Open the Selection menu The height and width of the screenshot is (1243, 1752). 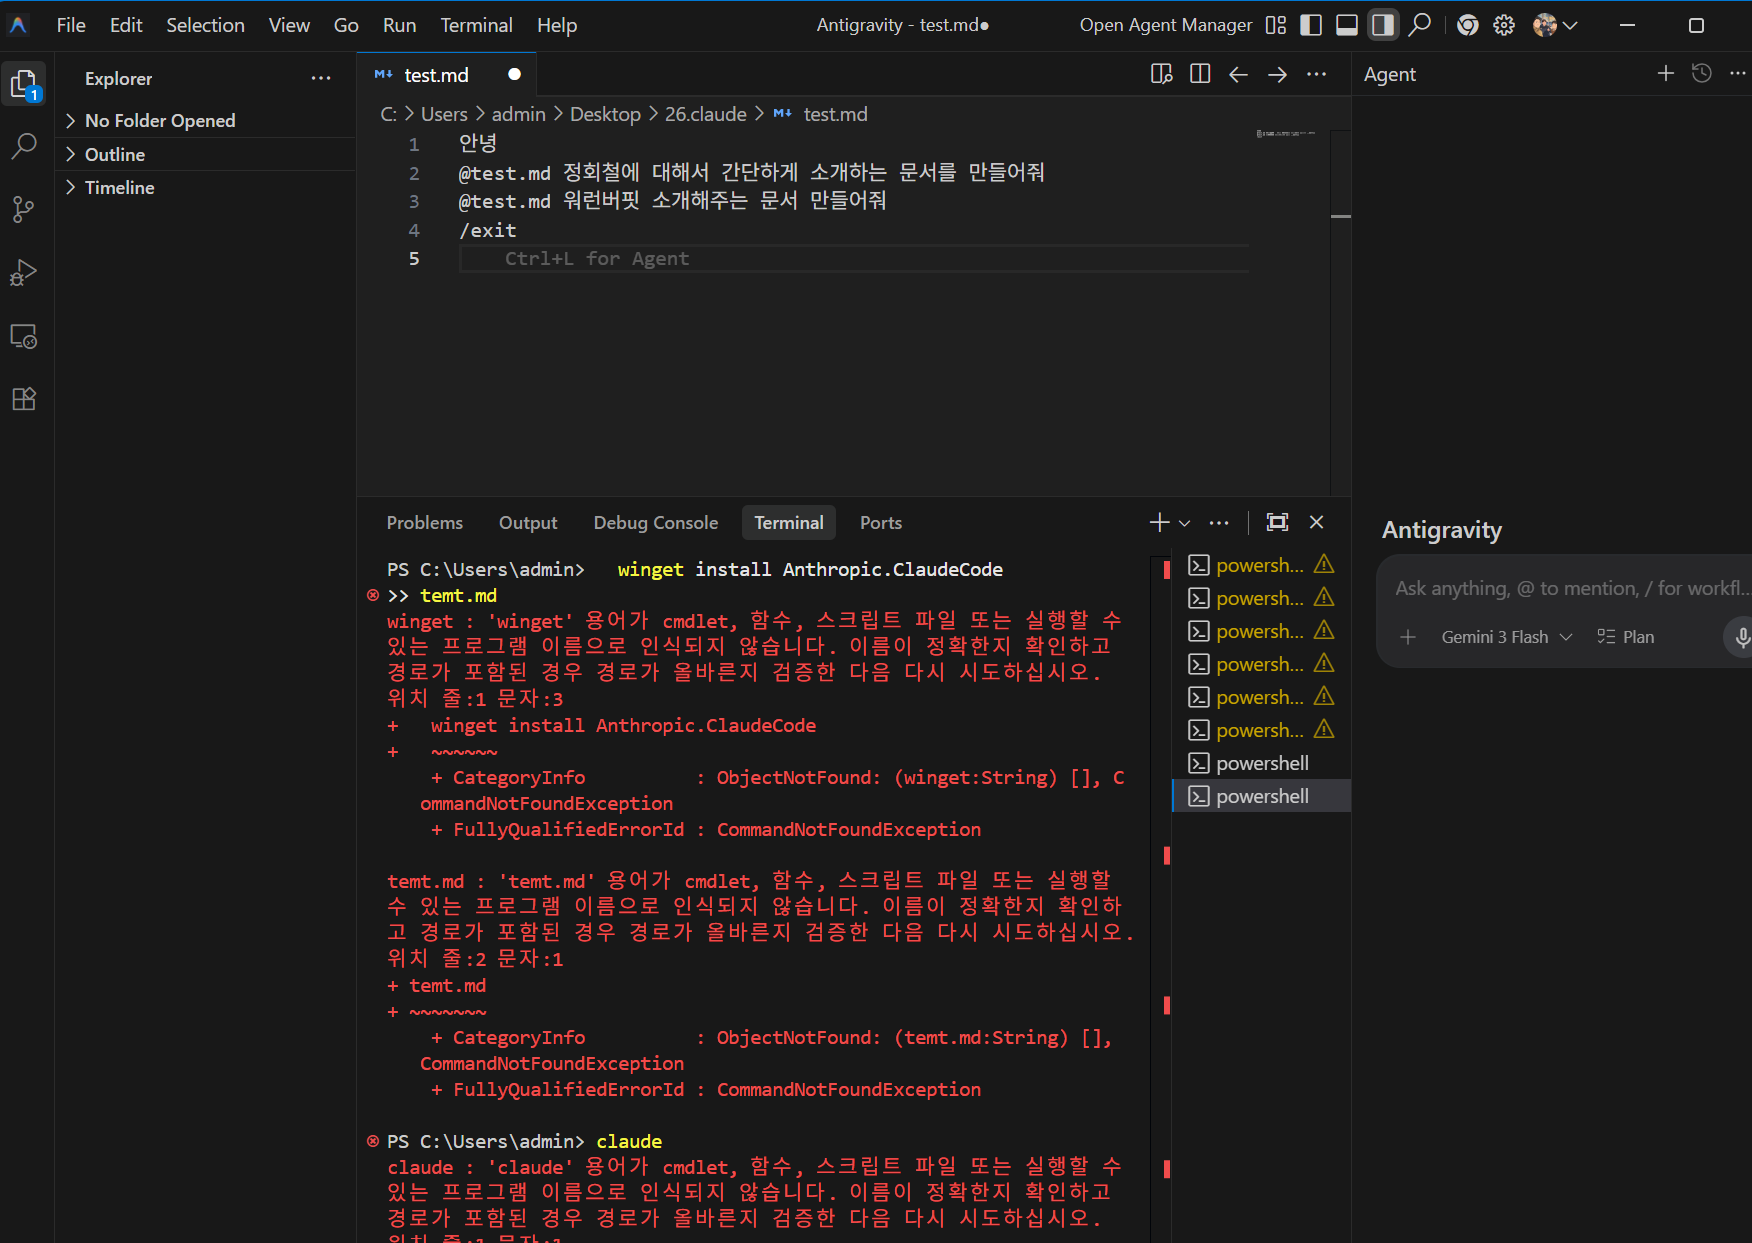(x=205, y=25)
